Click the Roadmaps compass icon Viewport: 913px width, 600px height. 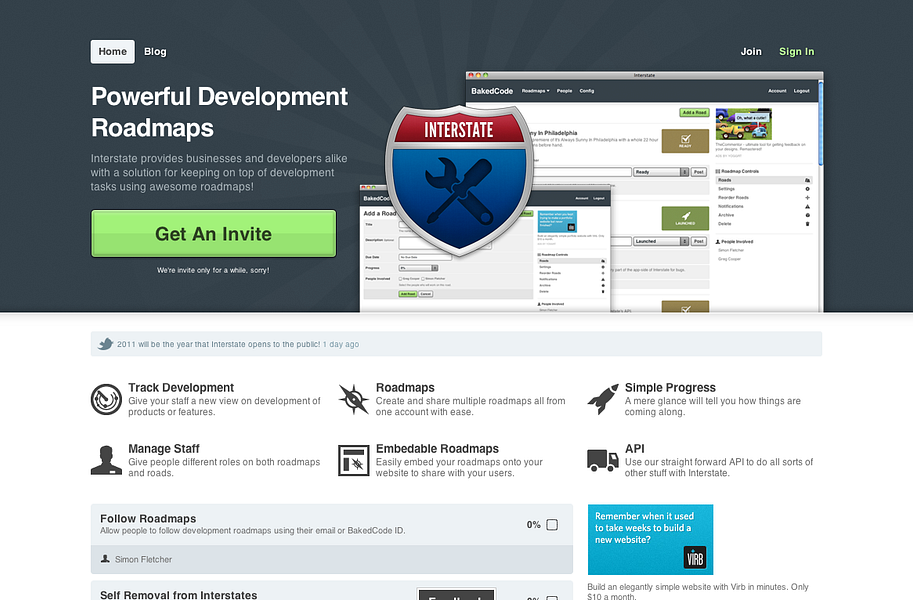(x=353, y=400)
